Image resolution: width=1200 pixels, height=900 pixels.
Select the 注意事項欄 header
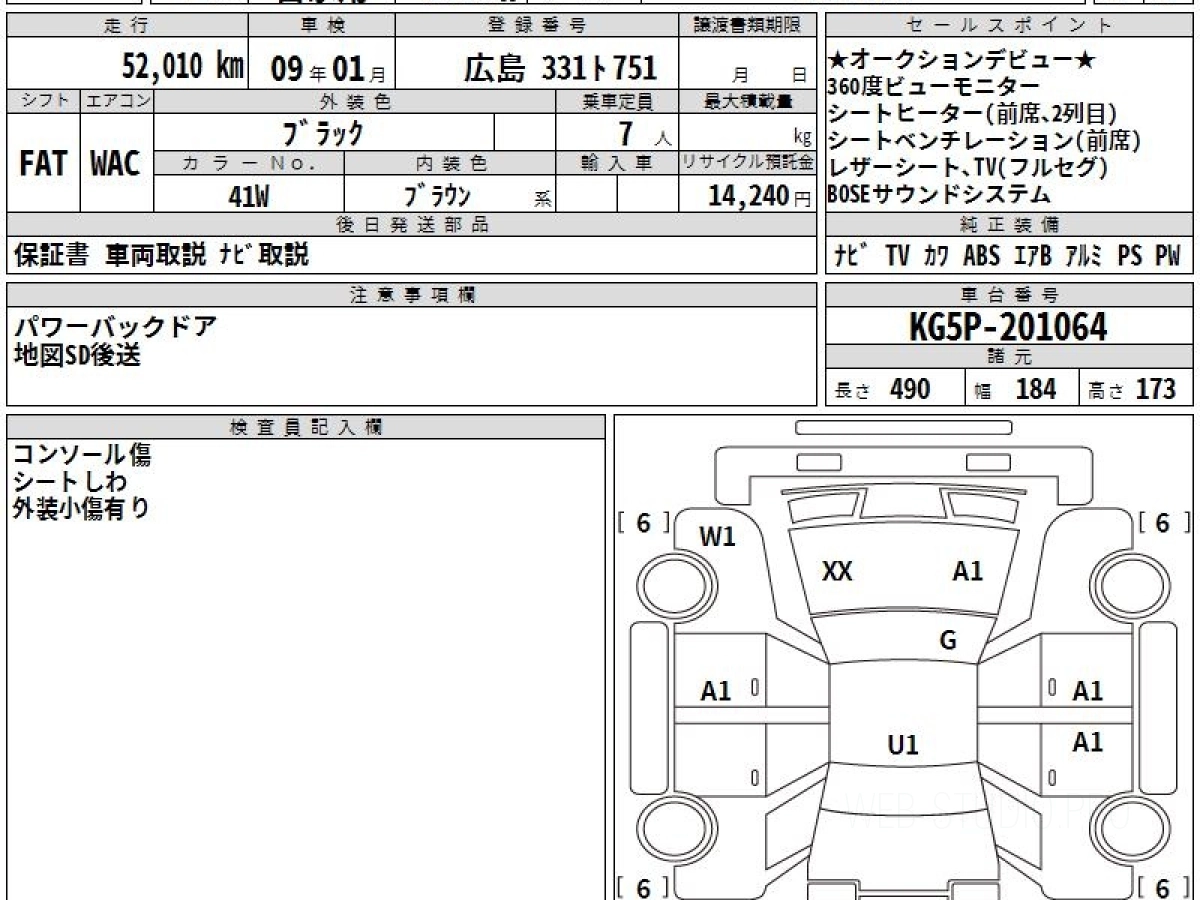(x=412, y=295)
